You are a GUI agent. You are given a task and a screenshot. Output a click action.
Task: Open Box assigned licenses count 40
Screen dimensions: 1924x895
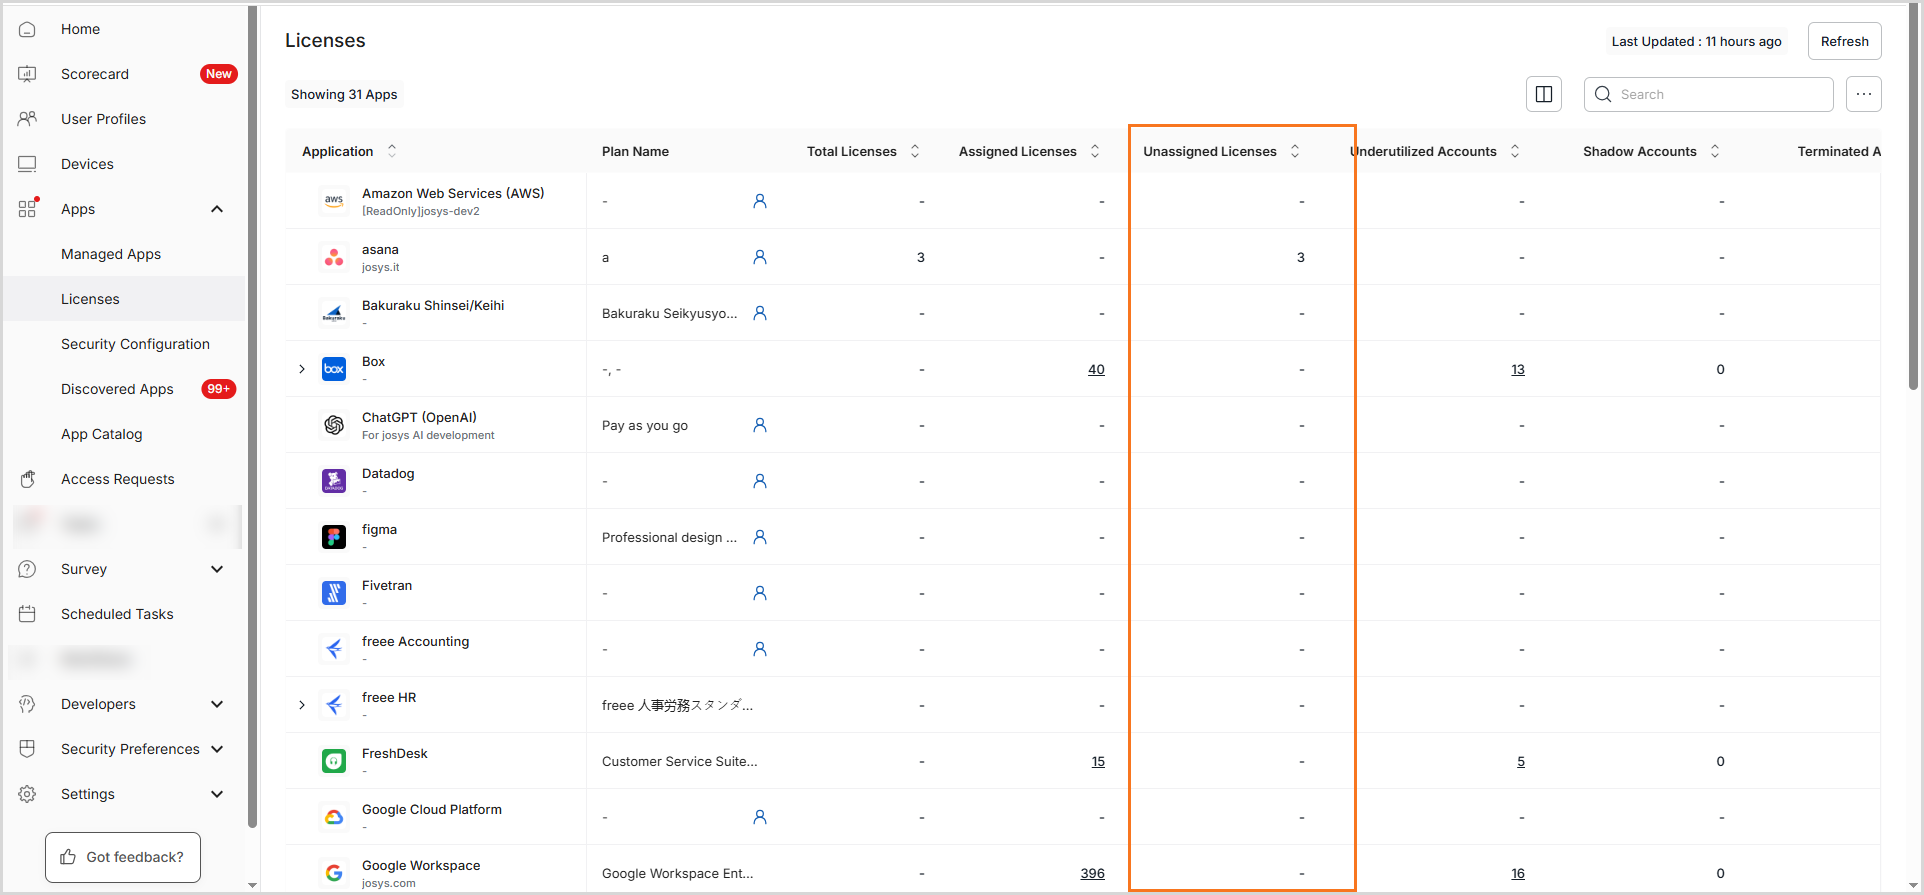(1096, 369)
